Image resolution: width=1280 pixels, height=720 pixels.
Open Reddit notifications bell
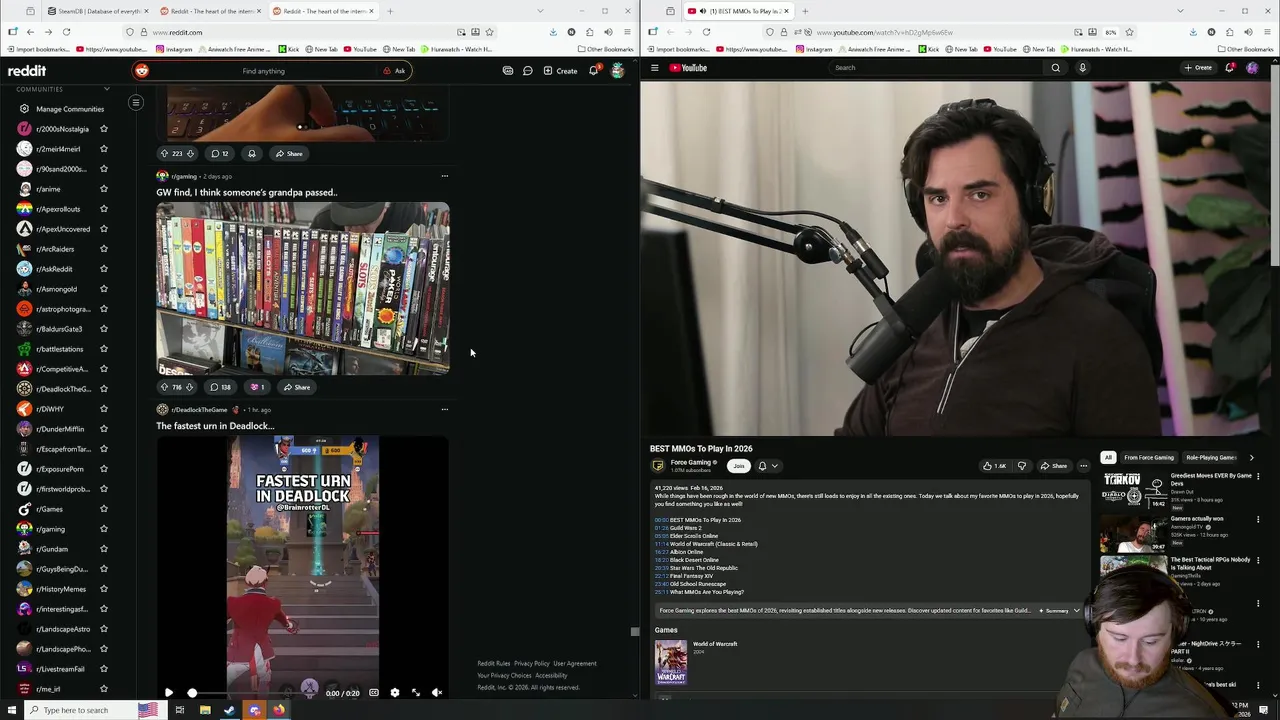tap(593, 71)
